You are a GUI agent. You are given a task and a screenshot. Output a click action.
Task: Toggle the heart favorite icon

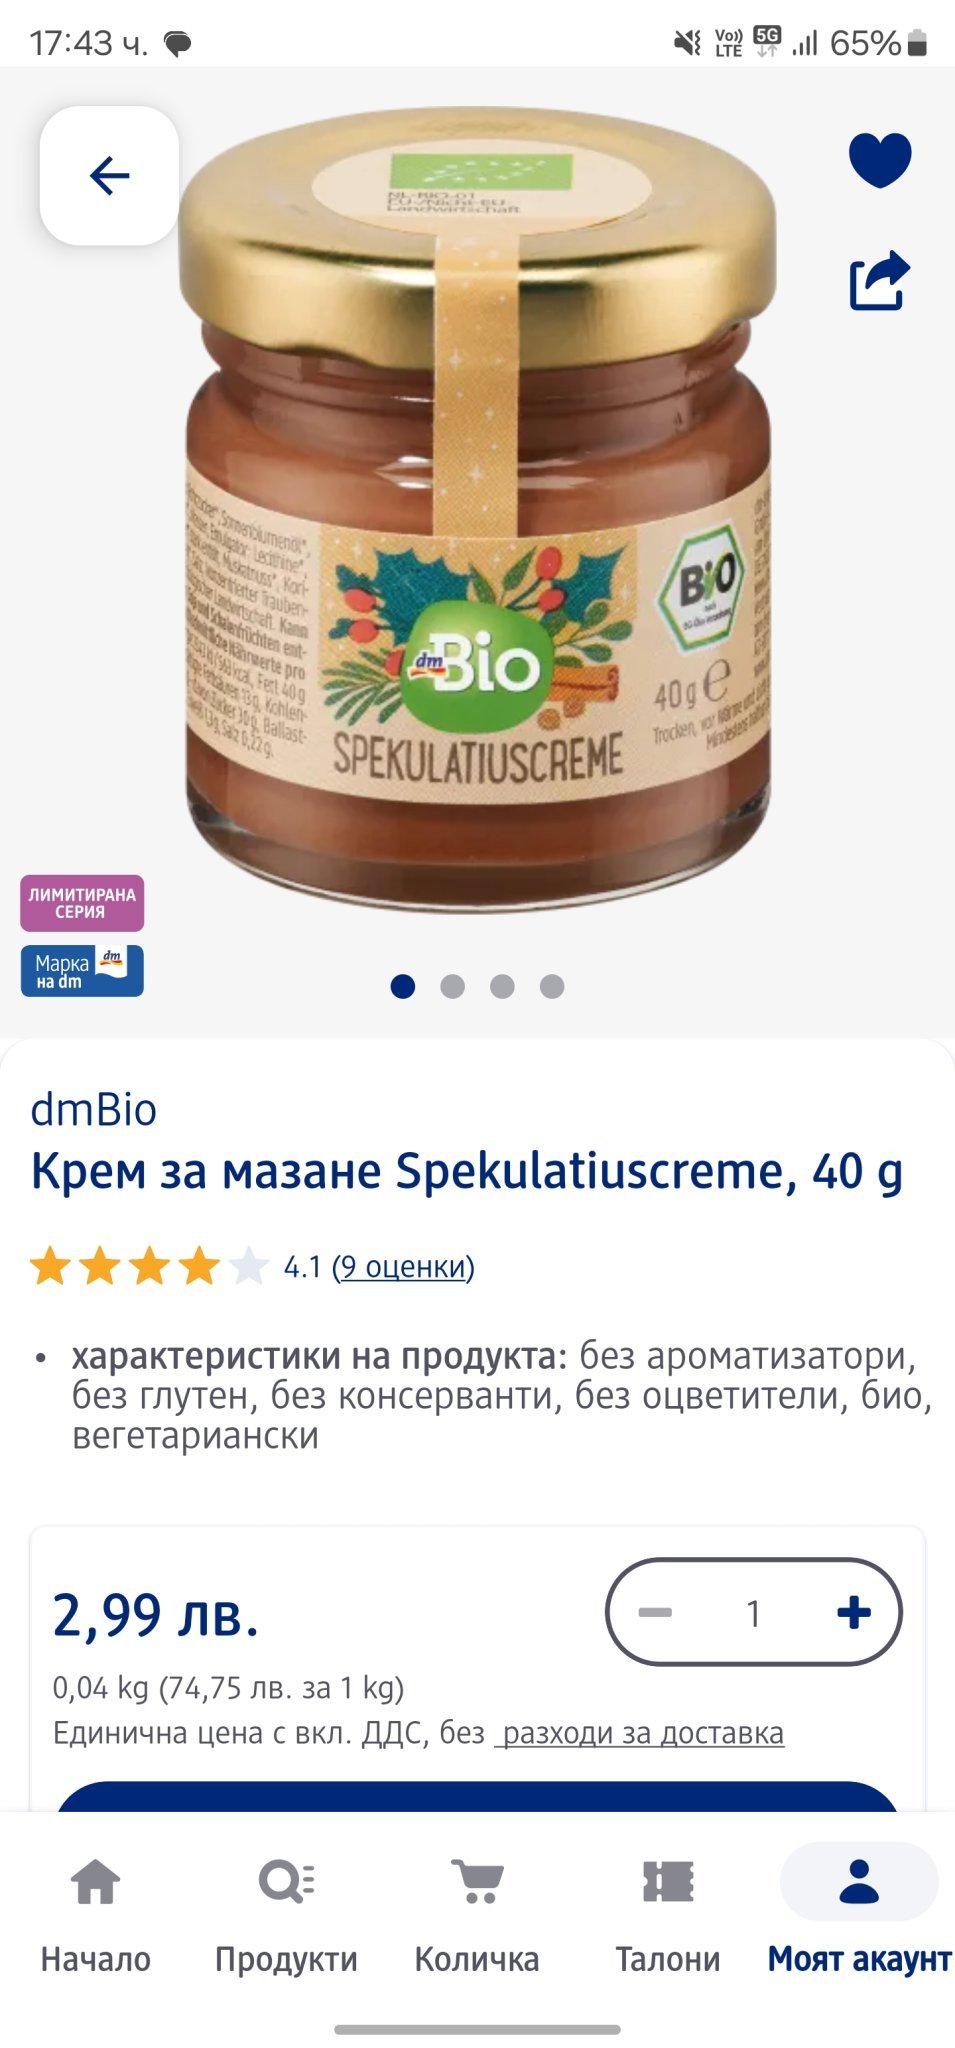click(x=880, y=160)
